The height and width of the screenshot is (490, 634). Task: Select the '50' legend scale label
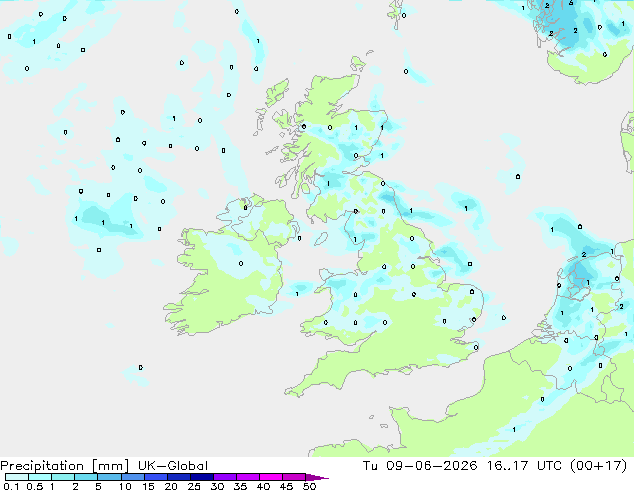click(x=309, y=486)
